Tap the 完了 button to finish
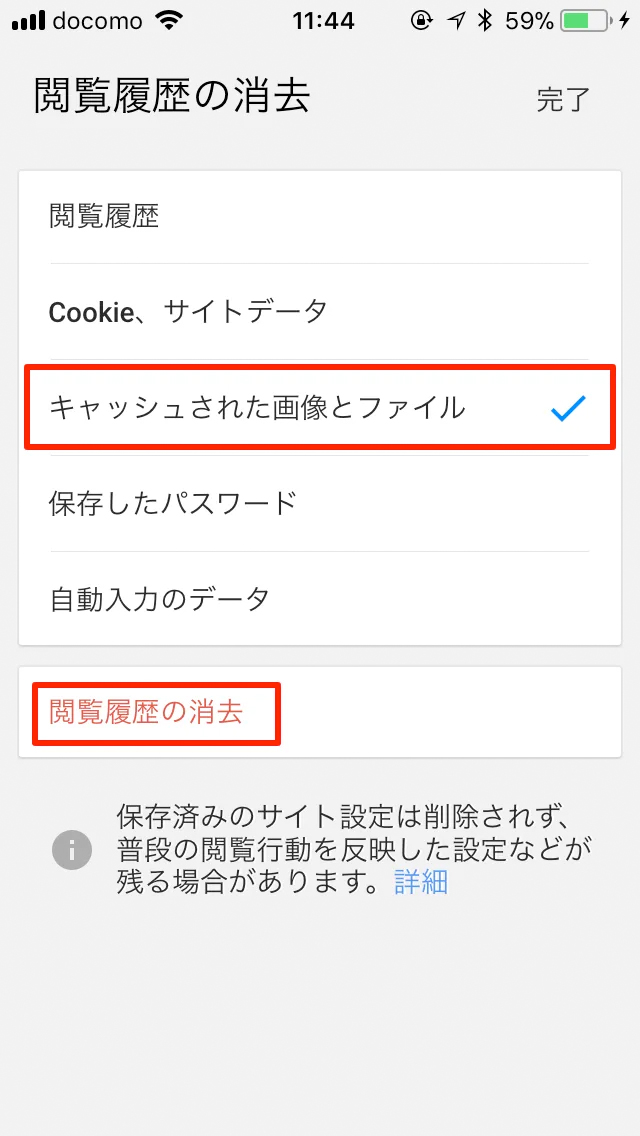The width and height of the screenshot is (640, 1136). point(563,100)
